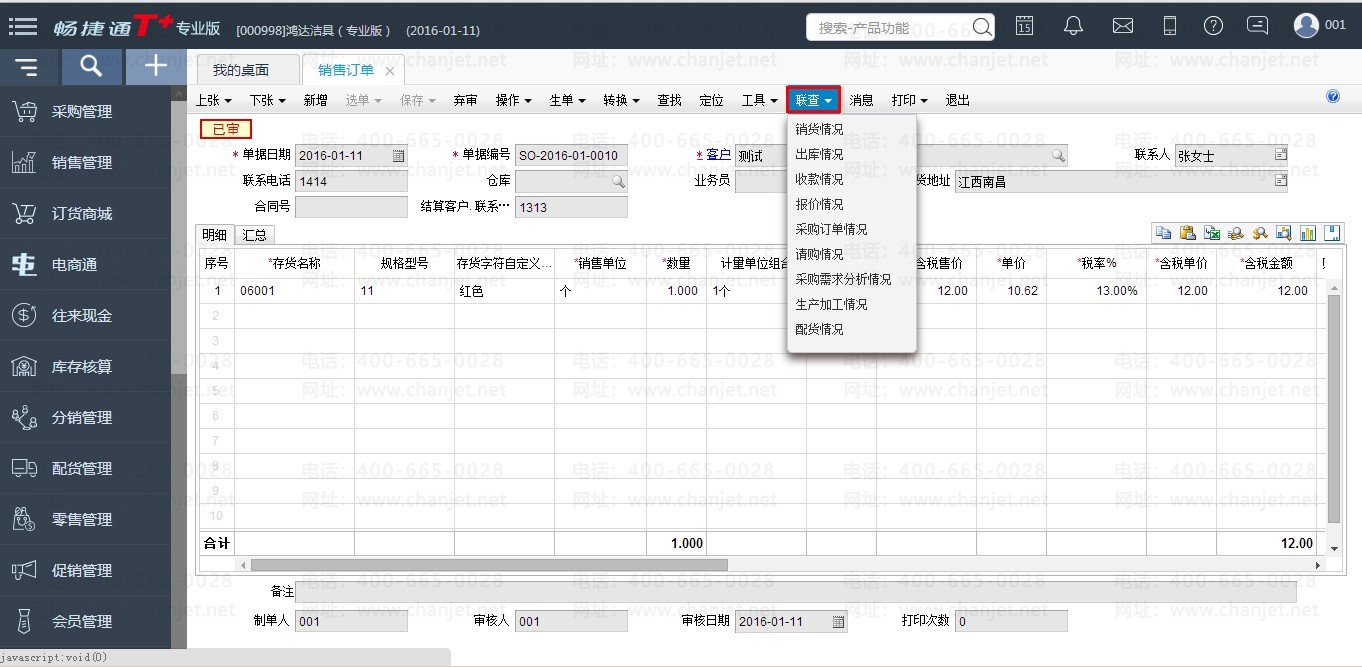Expand the 操作 dropdown menu

(x=514, y=100)
